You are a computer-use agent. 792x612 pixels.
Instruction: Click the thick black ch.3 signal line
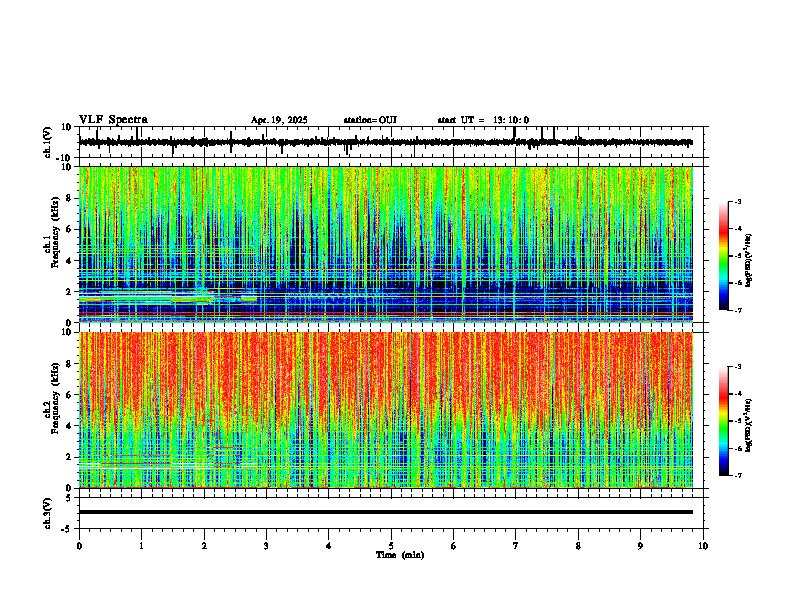[x=386, y=512]
